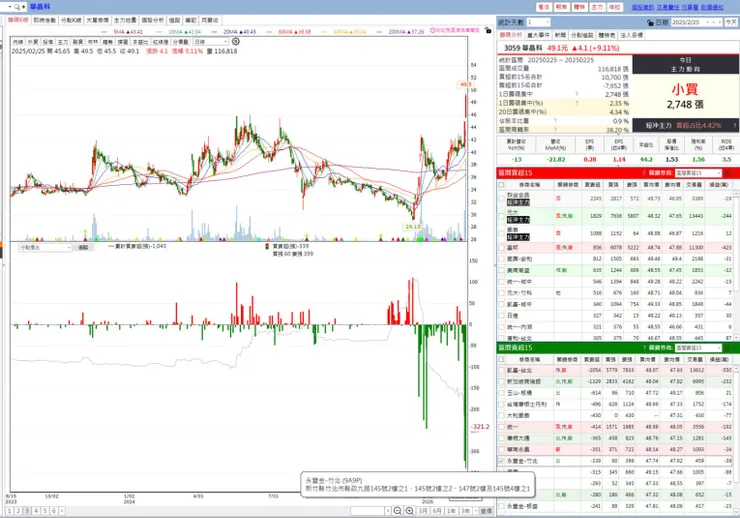Toggle the 均線 chart overlay button
The height and width of the screenshot is (518, 740).
[18, 42]
